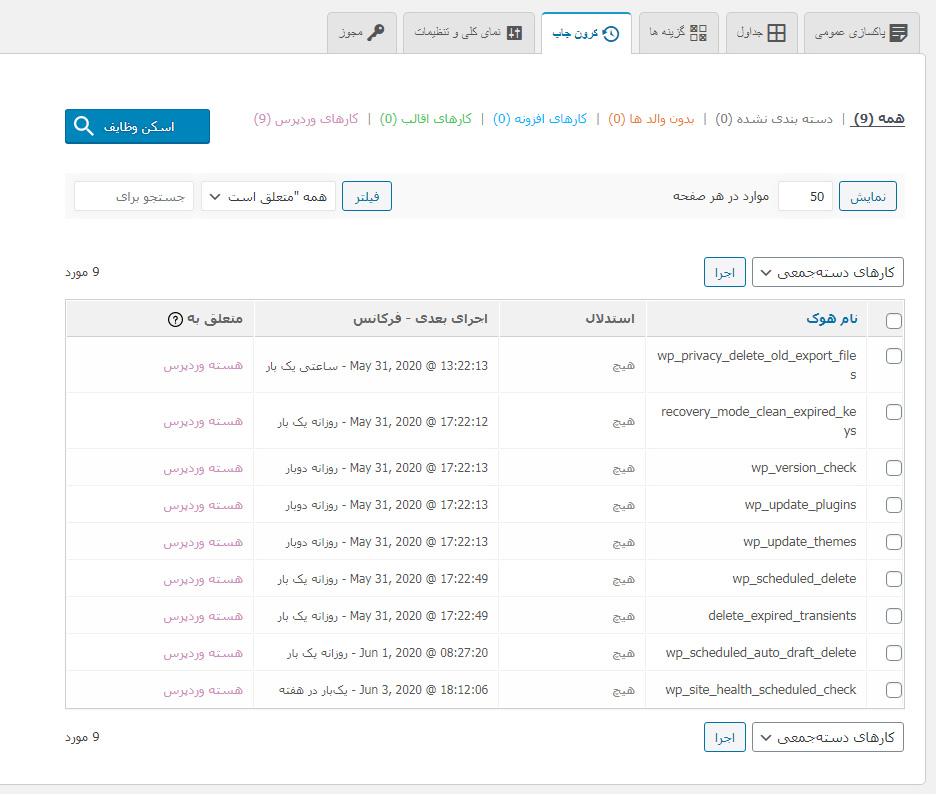Click the top اجرا button

[x=725, y=272]
